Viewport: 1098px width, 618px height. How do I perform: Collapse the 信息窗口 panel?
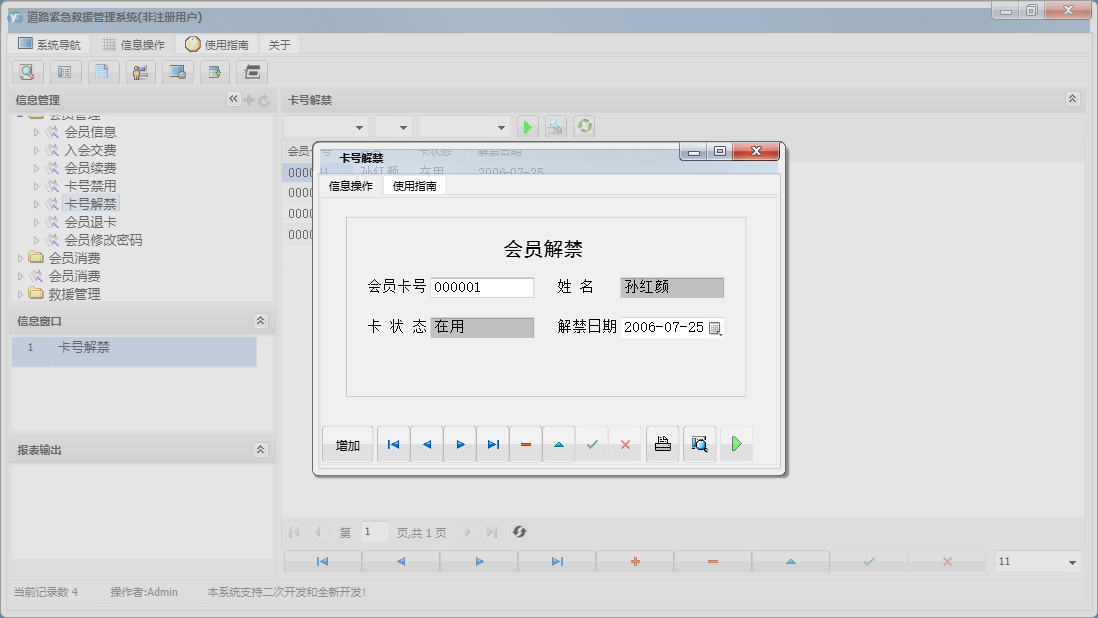[259, 320]
